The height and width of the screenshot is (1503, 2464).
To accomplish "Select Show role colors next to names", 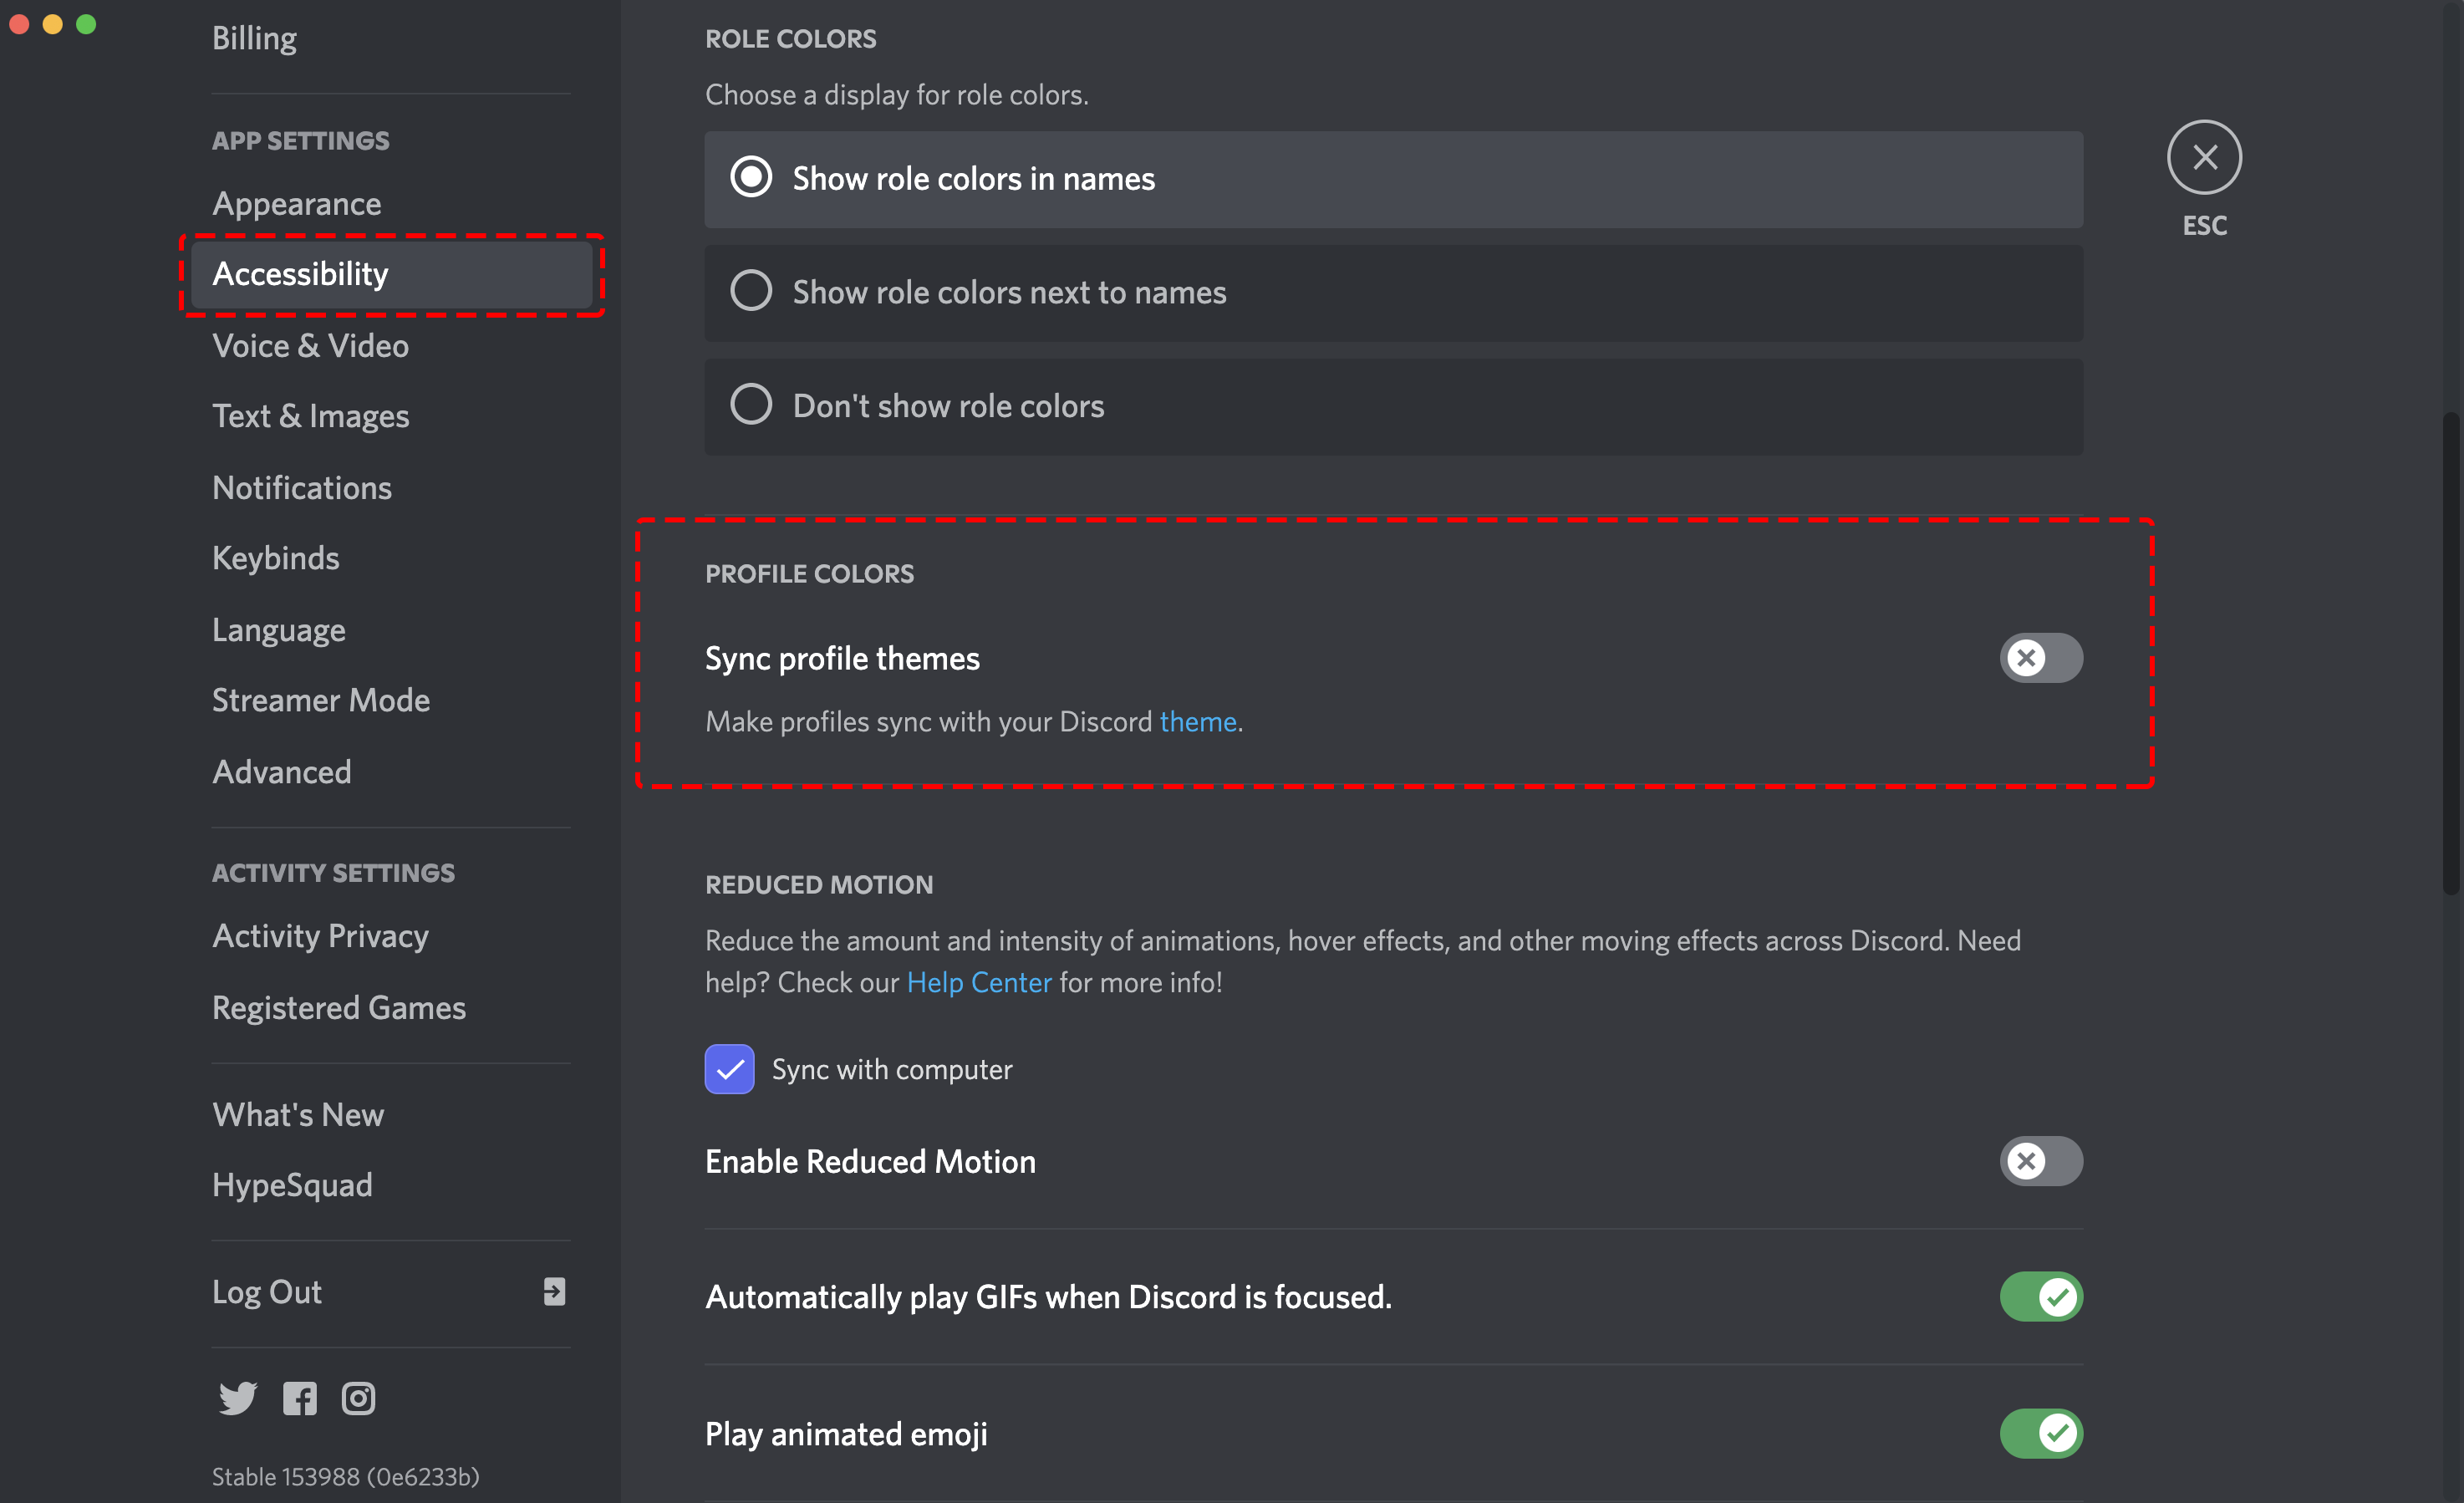I will pos(750,290).
